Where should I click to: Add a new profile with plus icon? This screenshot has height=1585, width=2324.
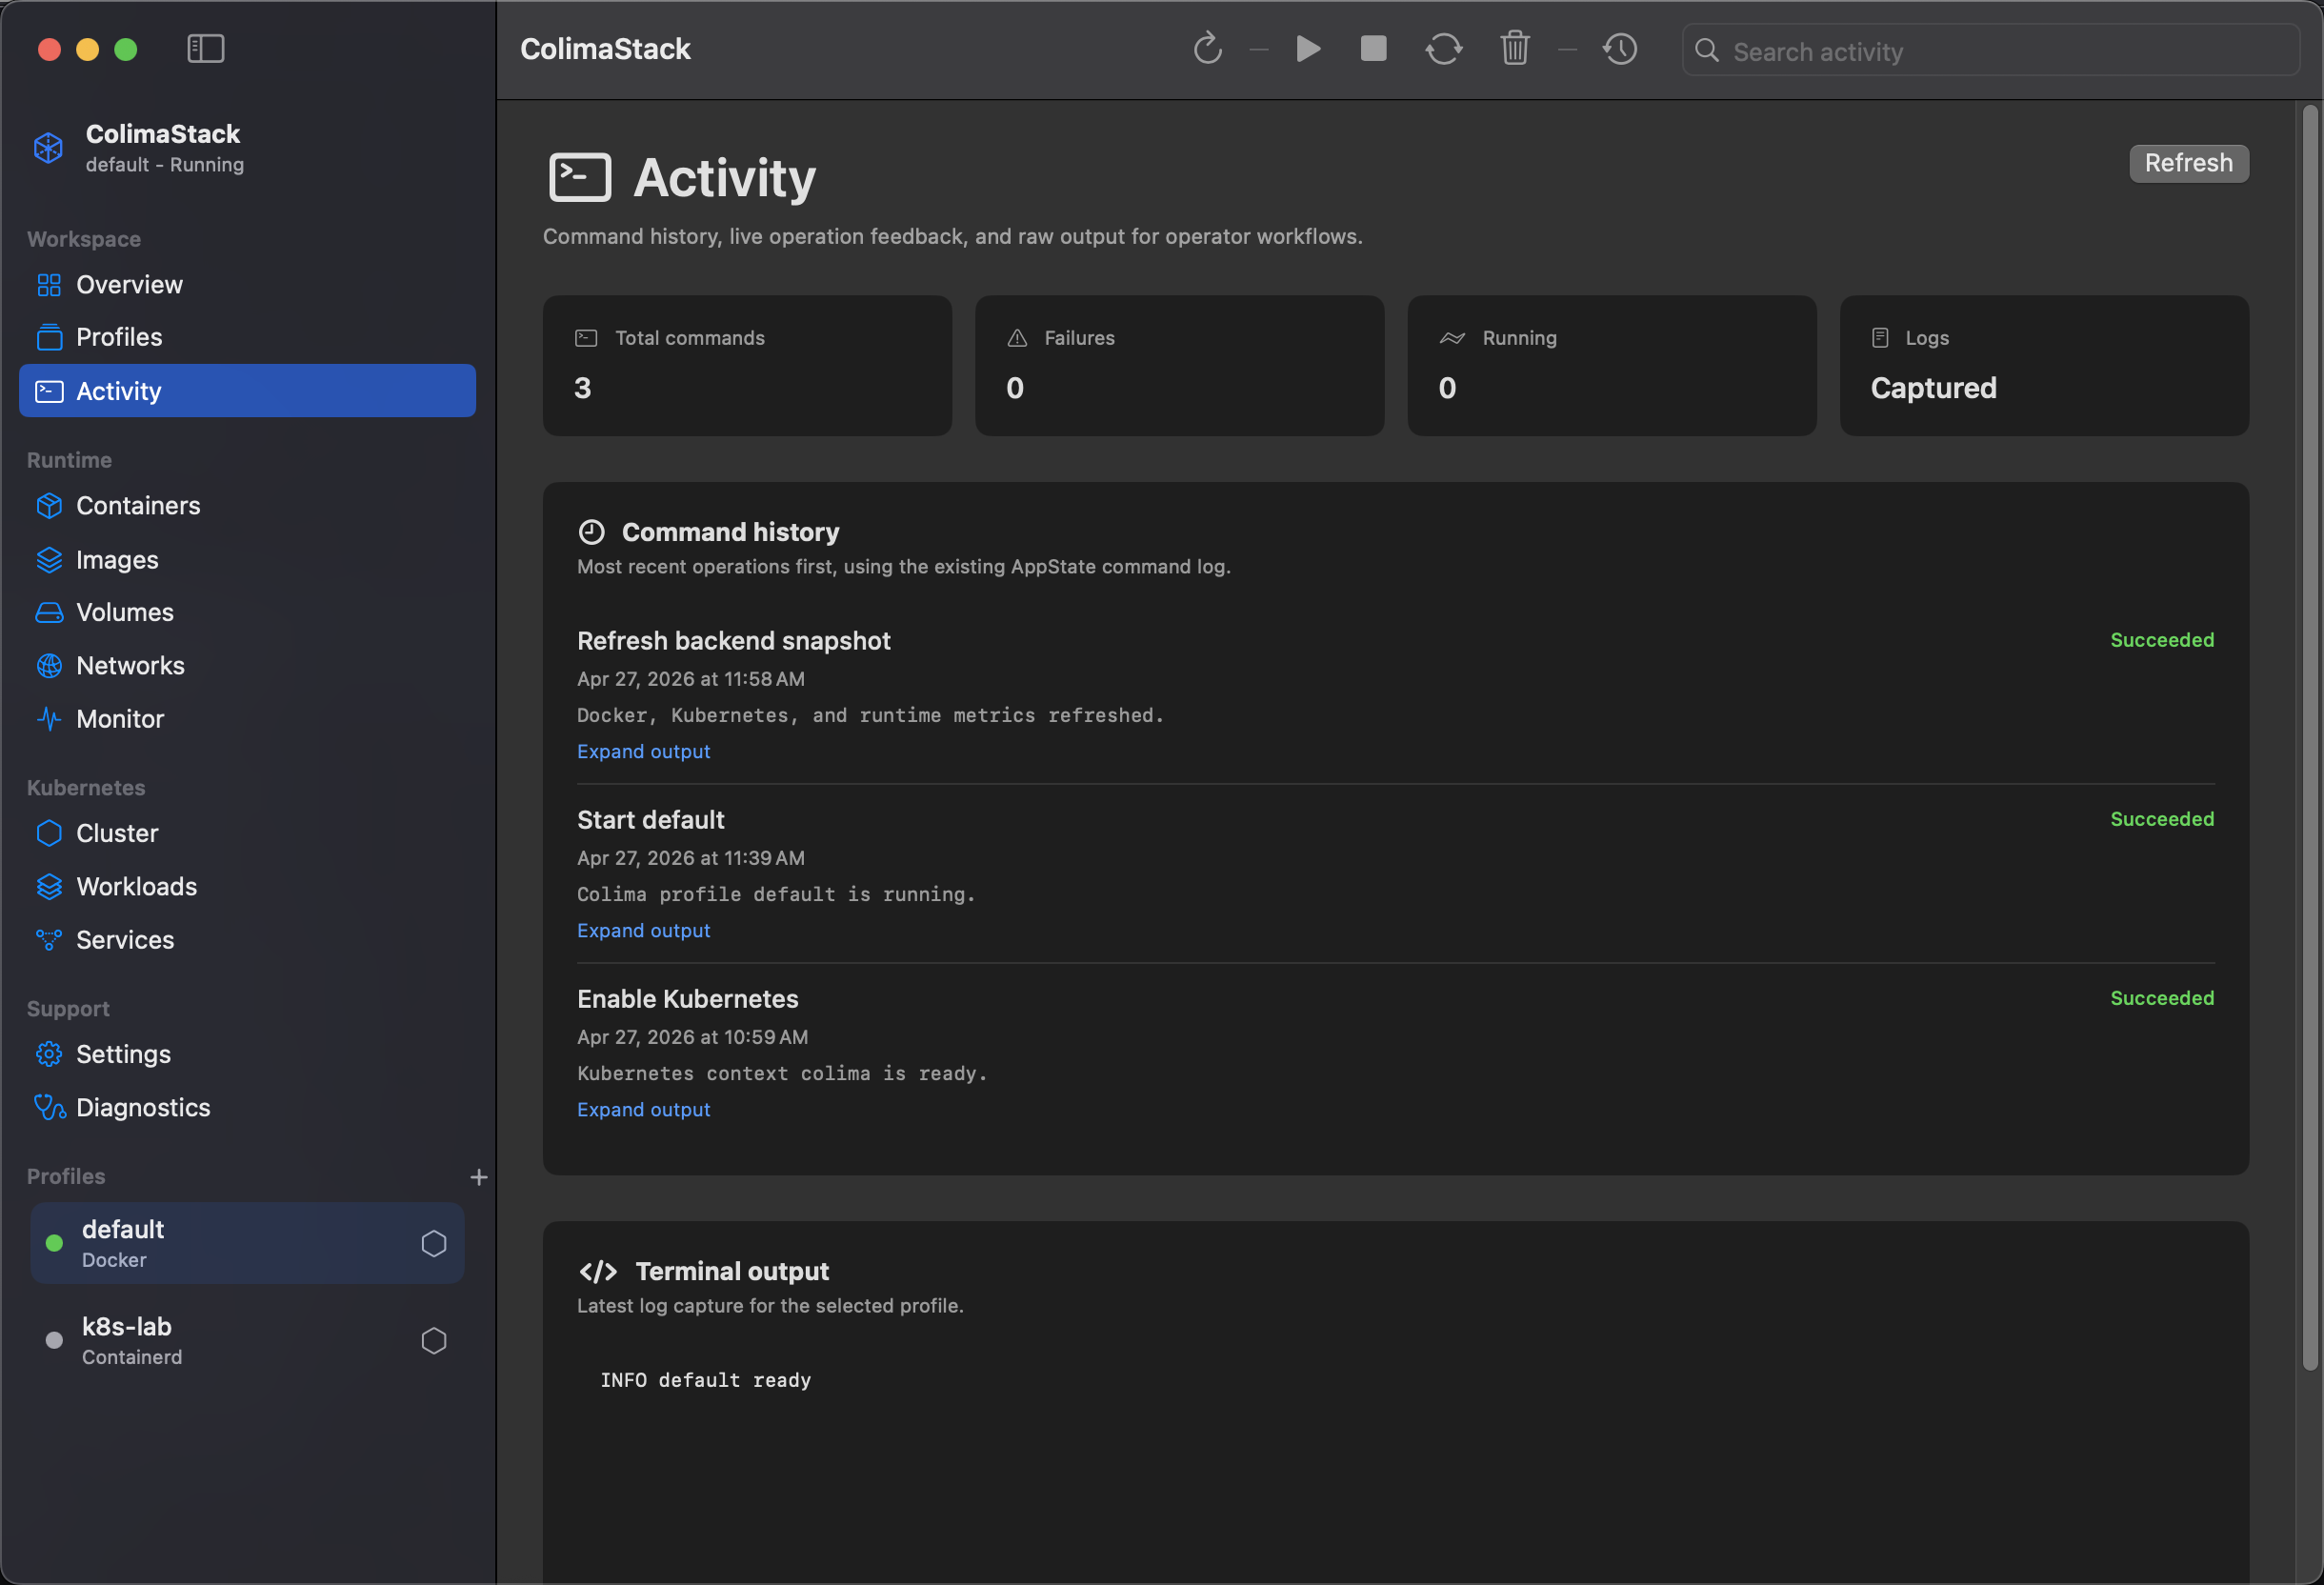(479, 1178)
